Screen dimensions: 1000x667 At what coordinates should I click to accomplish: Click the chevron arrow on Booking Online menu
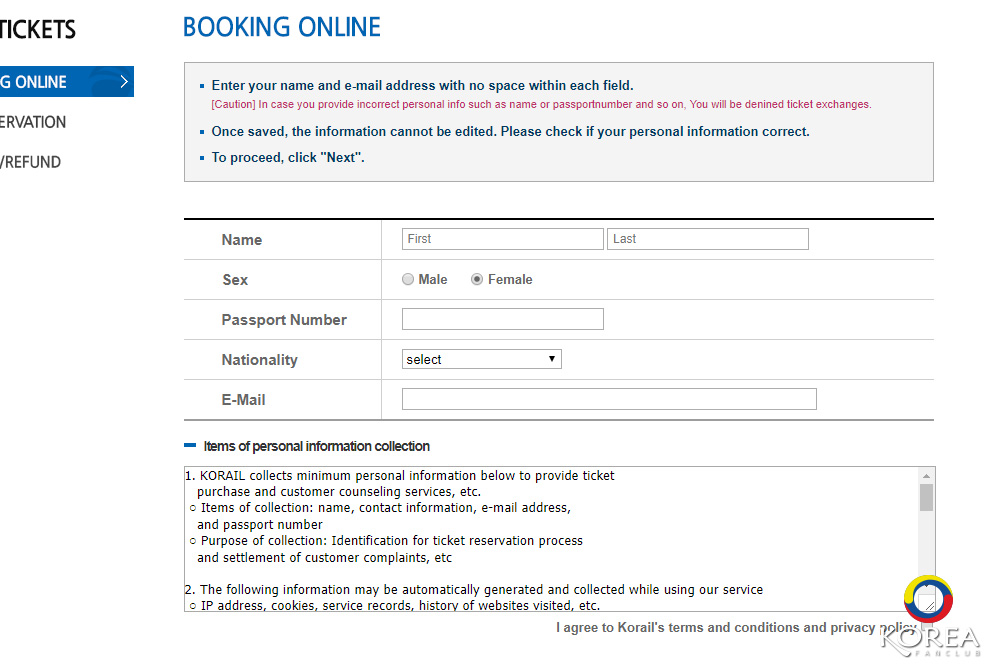pos(124,82)
